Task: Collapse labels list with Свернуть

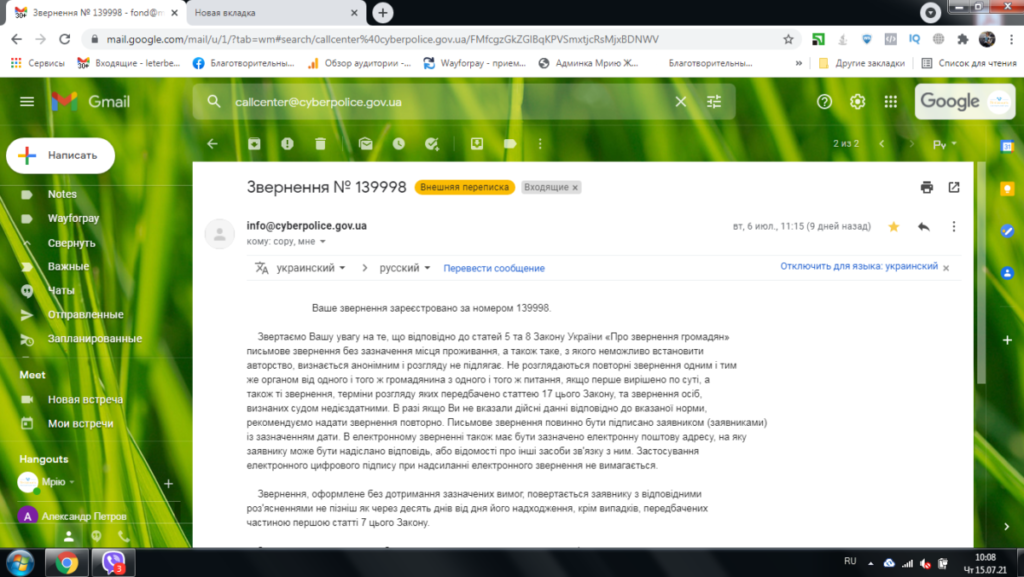Action: click(71, 242)
